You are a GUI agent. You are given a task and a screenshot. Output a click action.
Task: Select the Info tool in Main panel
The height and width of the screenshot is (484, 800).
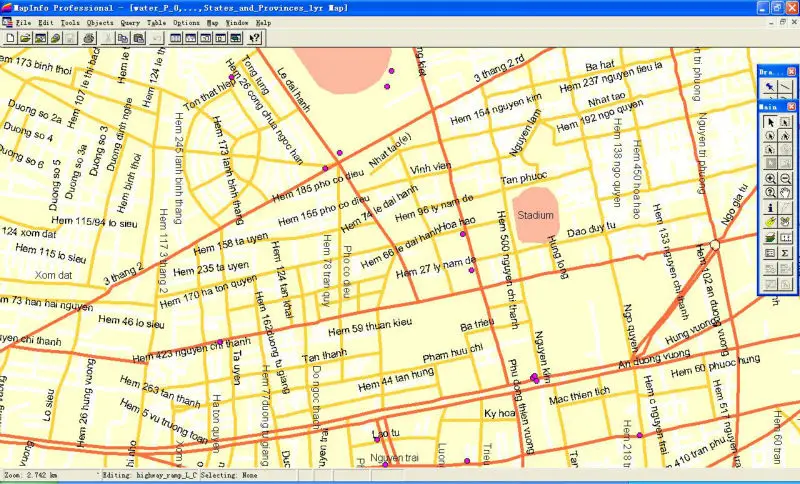coord(770,208)
